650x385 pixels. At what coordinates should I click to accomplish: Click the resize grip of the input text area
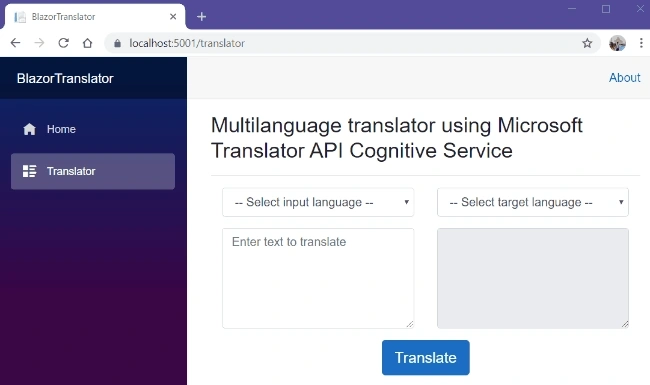click(x=410, y=324)
